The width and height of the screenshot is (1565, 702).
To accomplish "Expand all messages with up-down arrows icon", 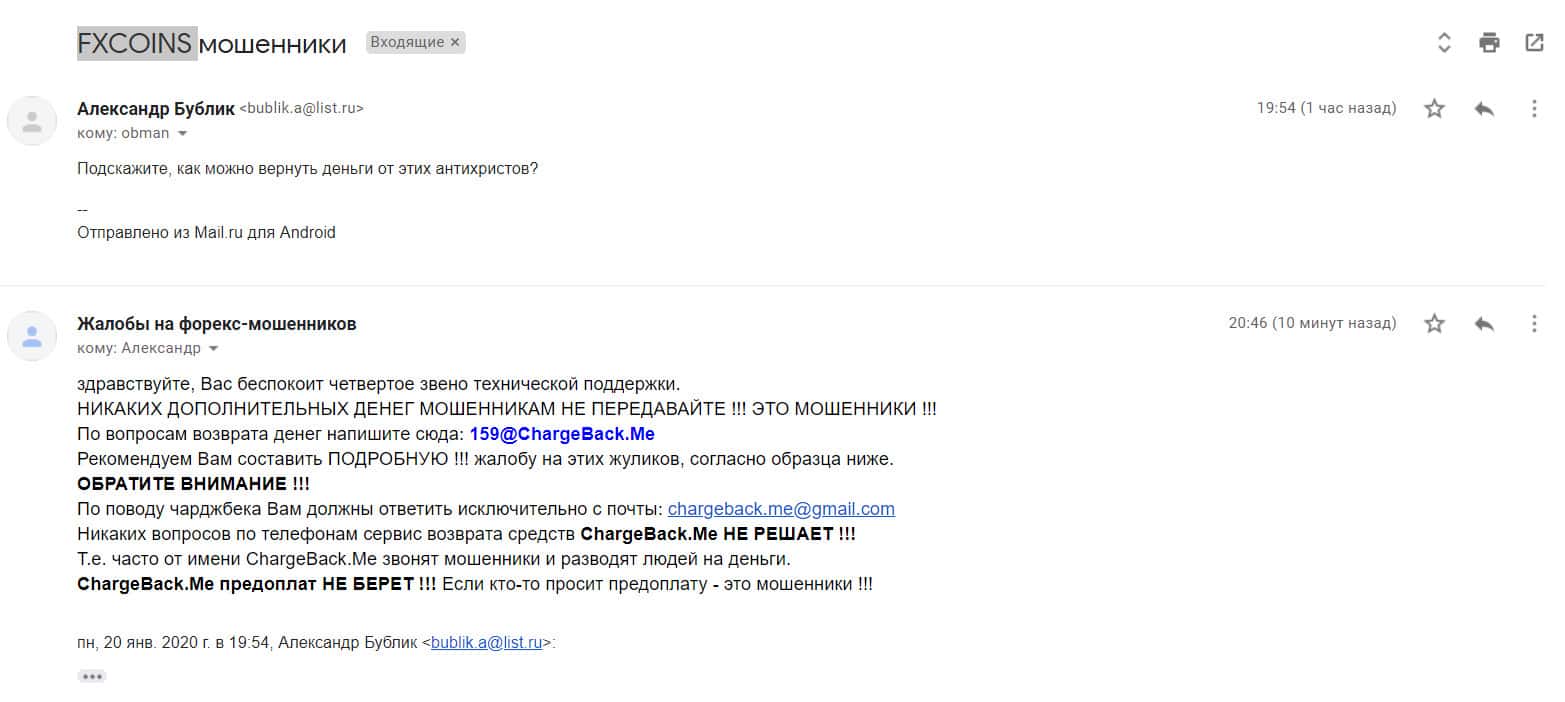I will 1444,42.
